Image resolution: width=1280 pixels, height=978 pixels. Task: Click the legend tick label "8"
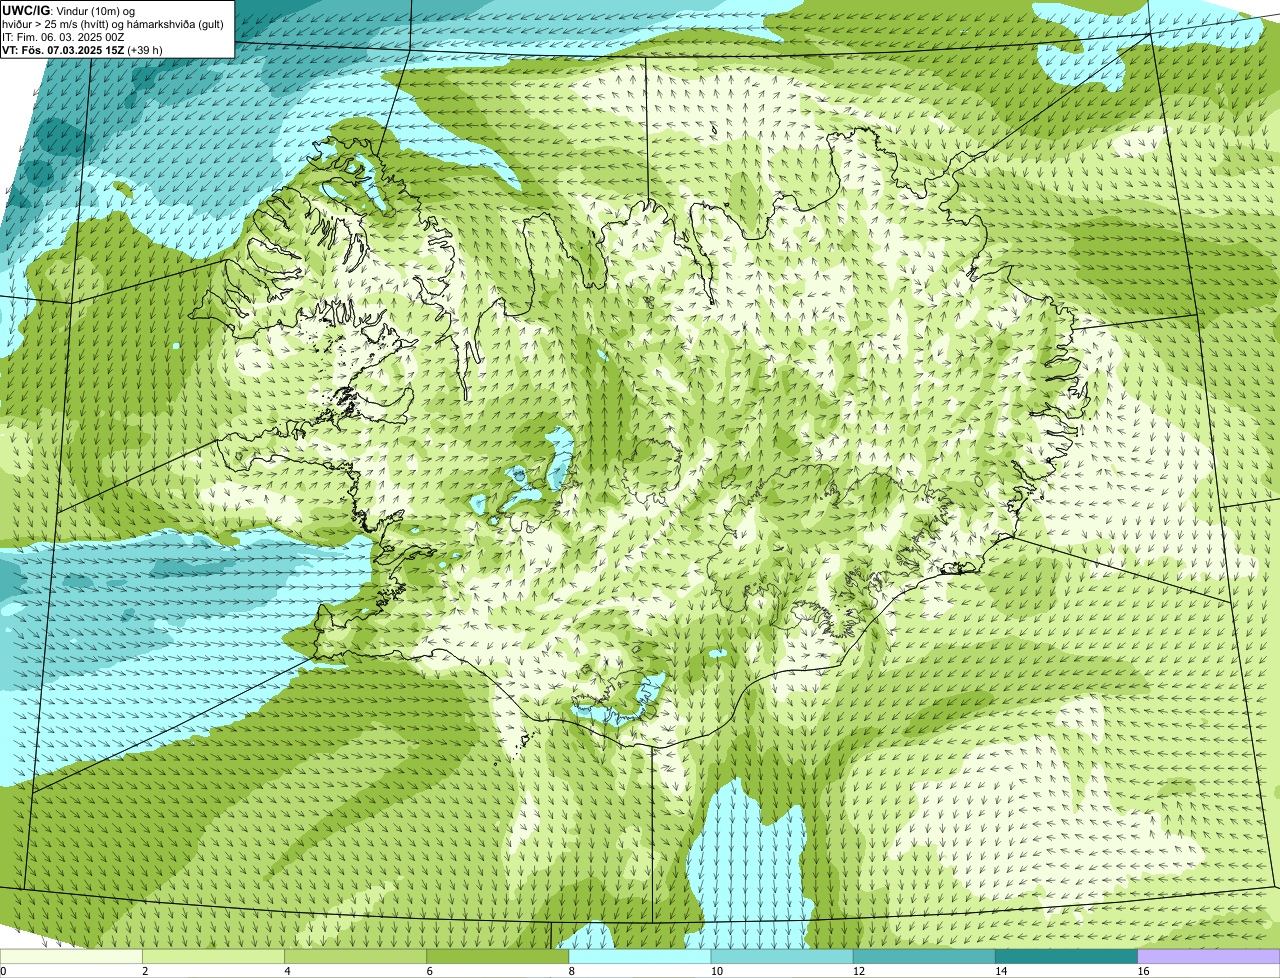point(571,971)
